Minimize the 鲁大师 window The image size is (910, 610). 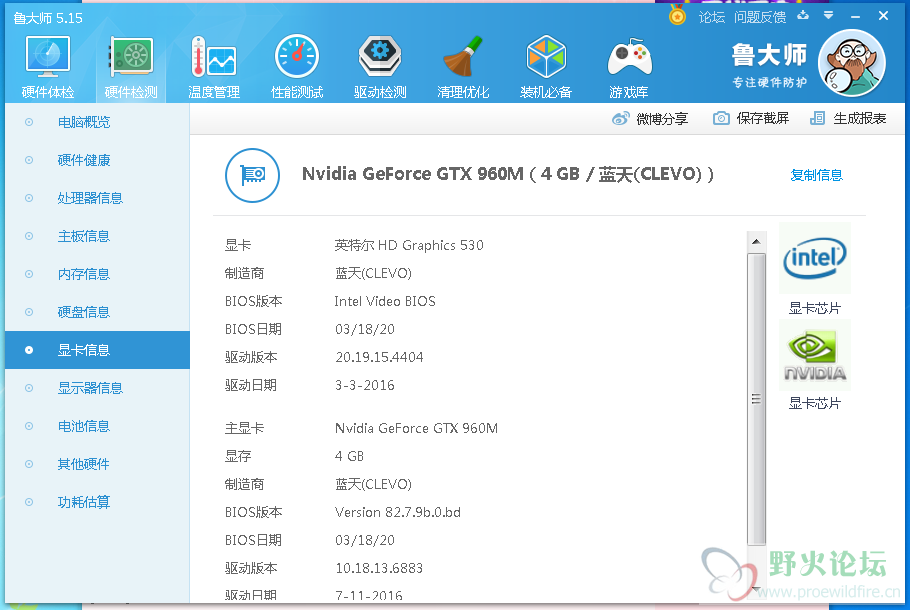pos(855,16)
